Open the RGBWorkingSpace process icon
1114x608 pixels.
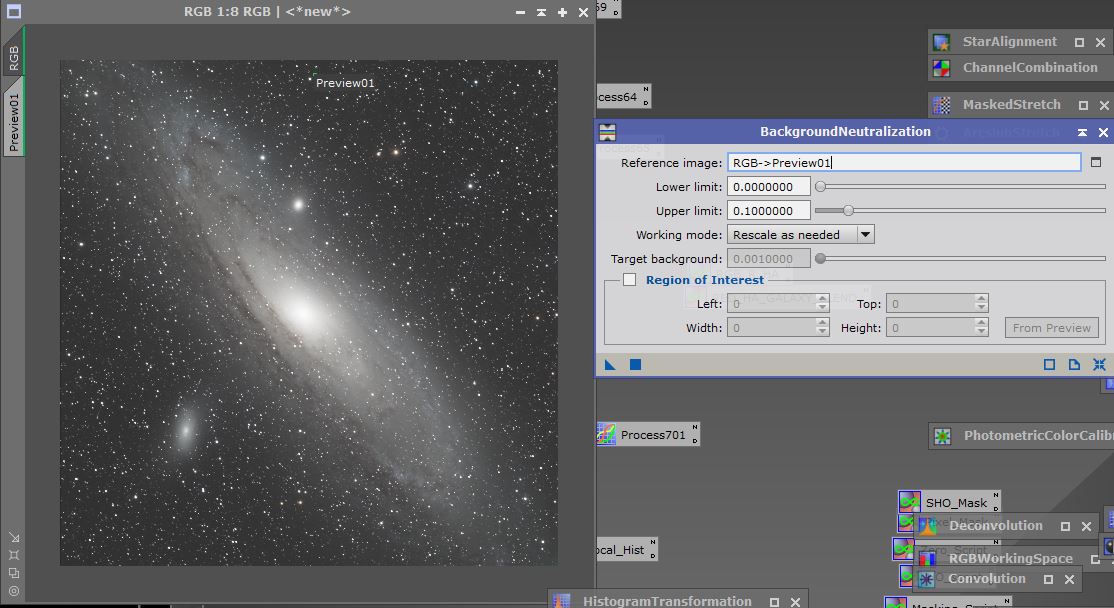coord(1013,557)
